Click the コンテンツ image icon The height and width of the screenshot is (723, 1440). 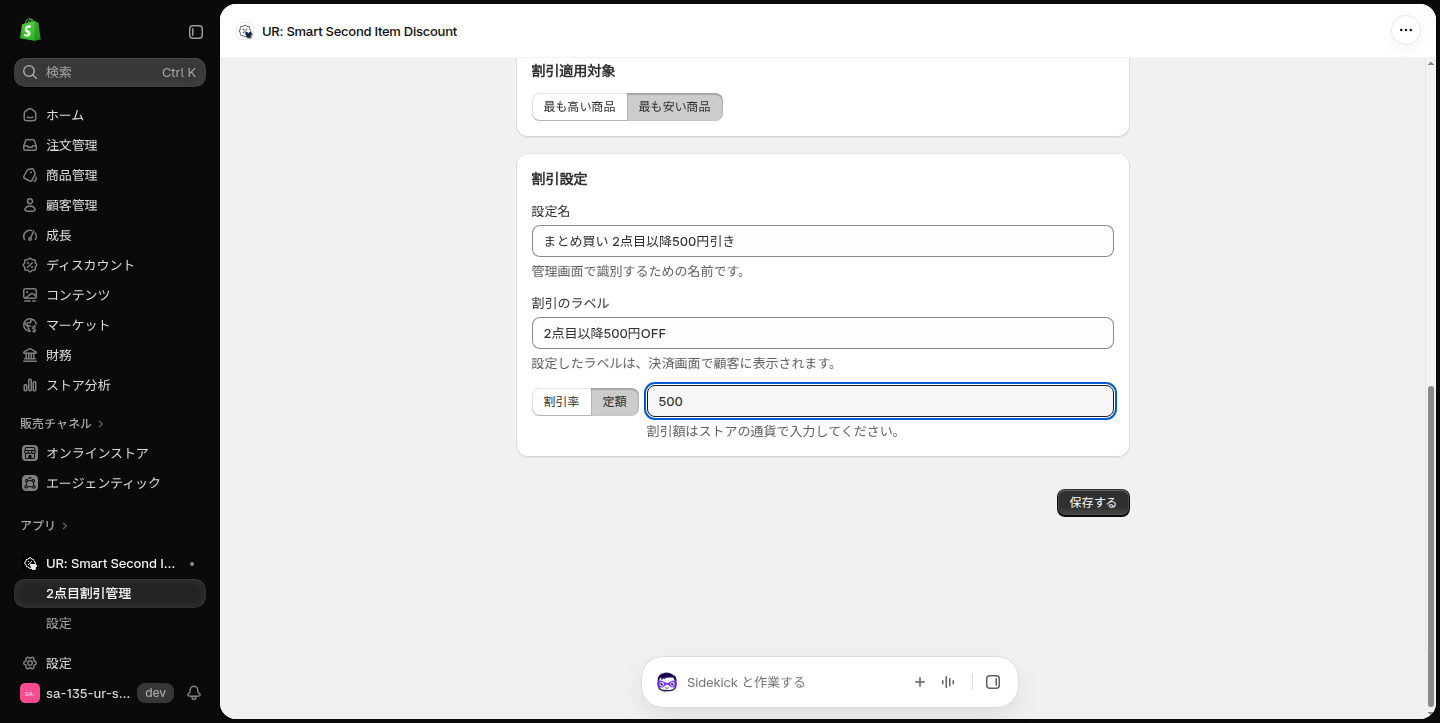tap(30, 295)
